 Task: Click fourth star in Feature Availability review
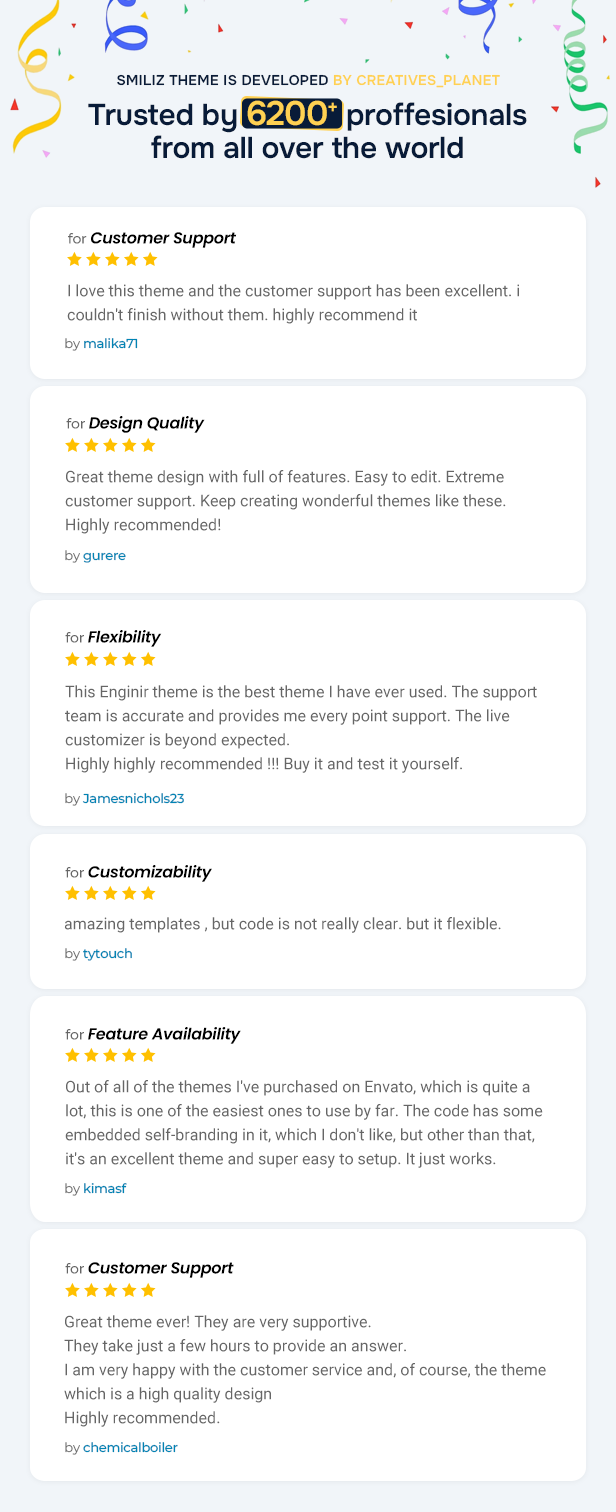(129, 1056)
